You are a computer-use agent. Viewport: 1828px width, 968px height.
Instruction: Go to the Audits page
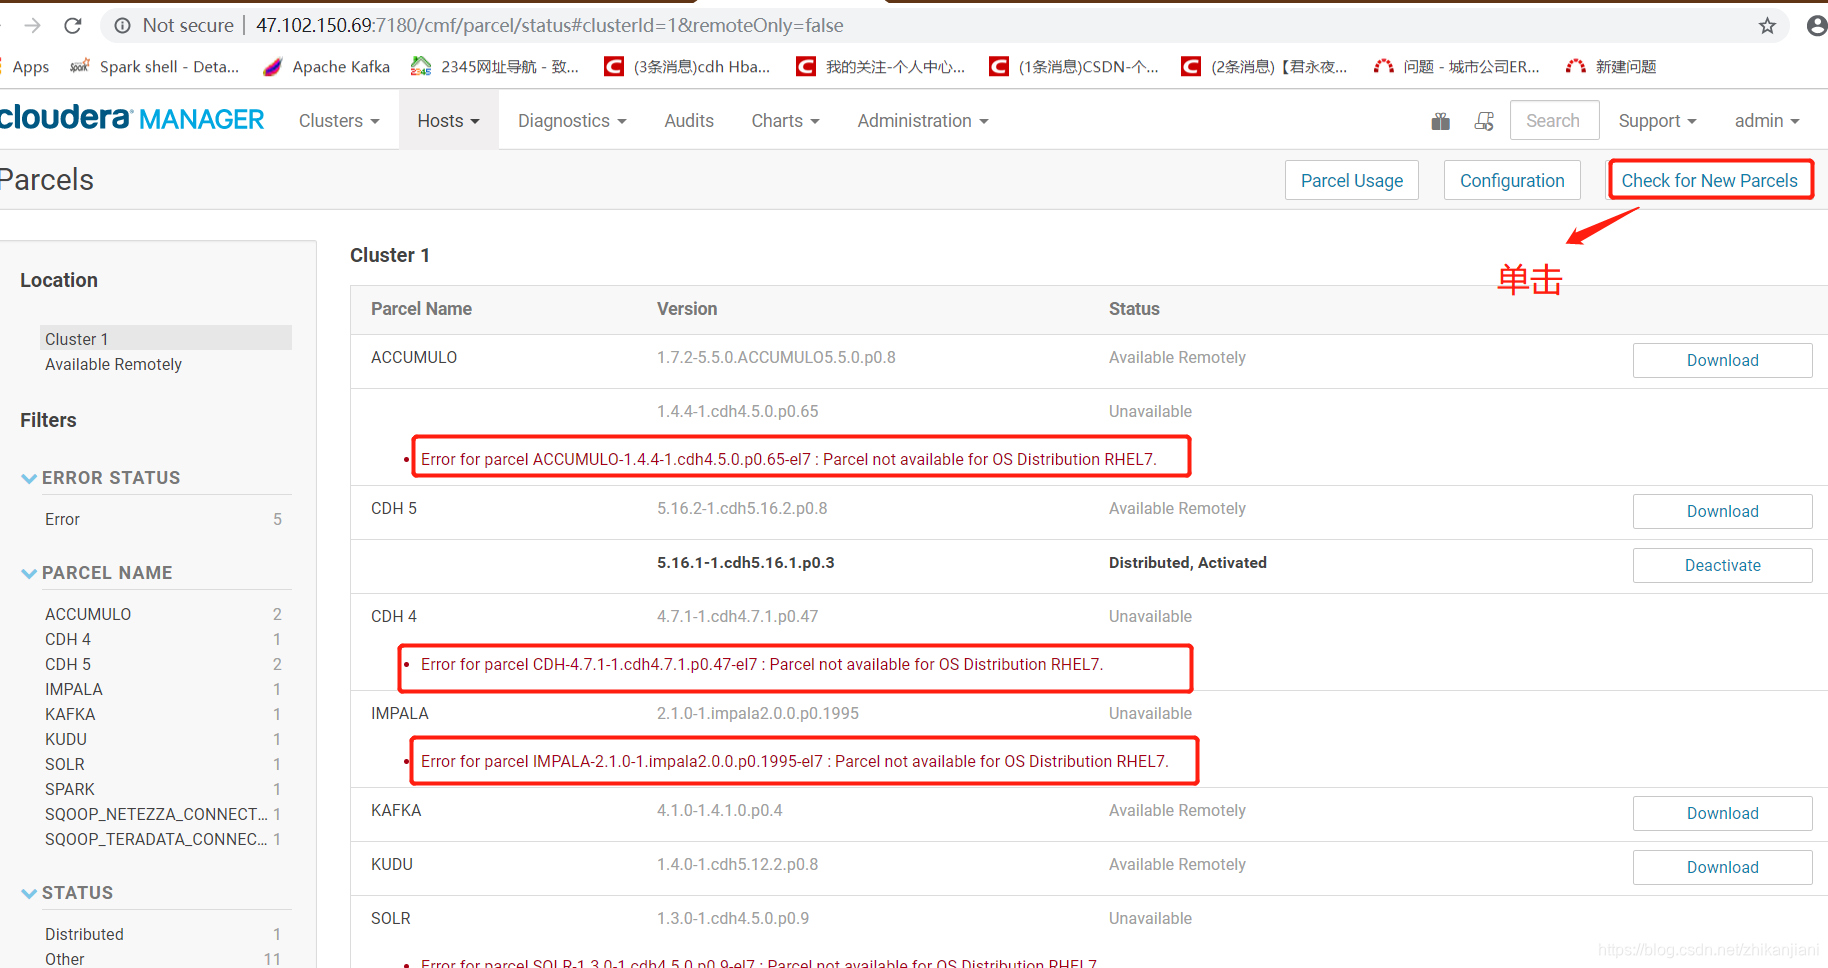coord(689,121)
